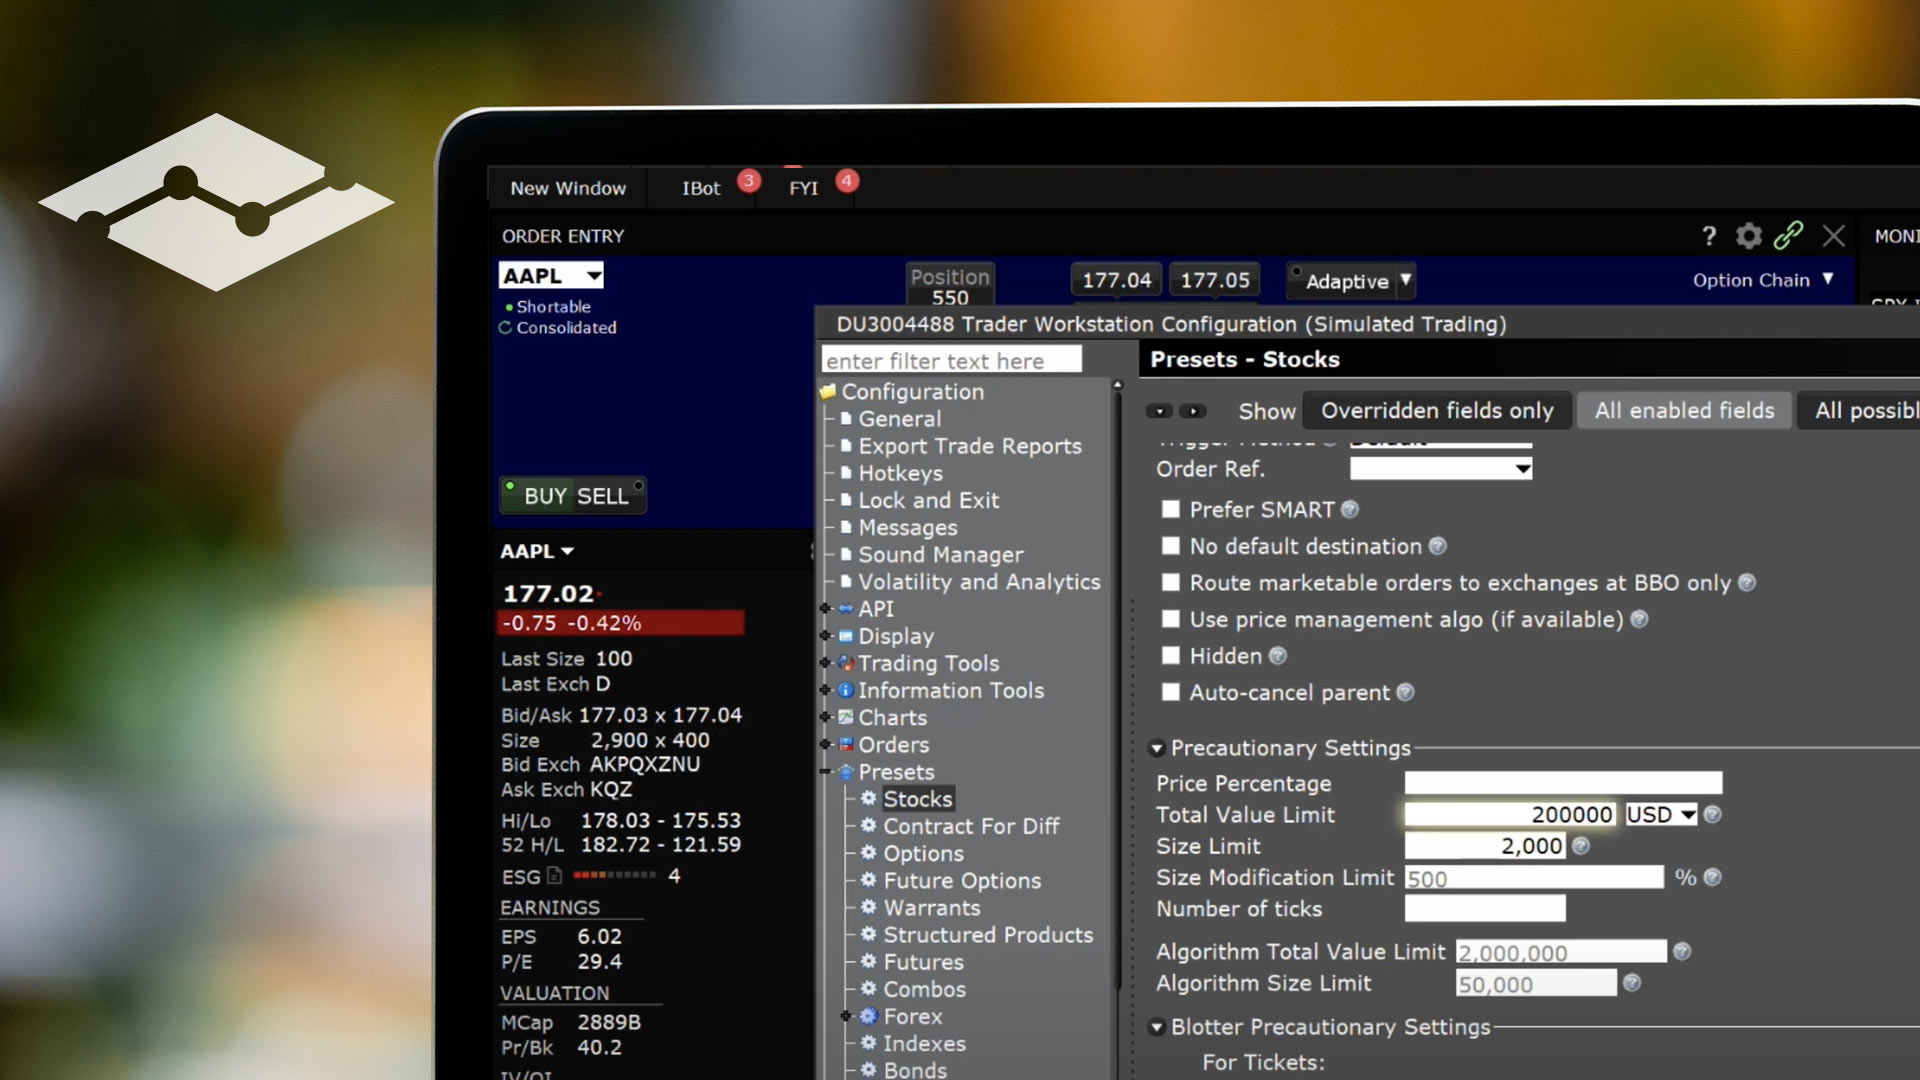Open Order Entry settings gear icon
Image resolution: width=1920 pixels, height=1080 pixels.
coord(1748,236)
